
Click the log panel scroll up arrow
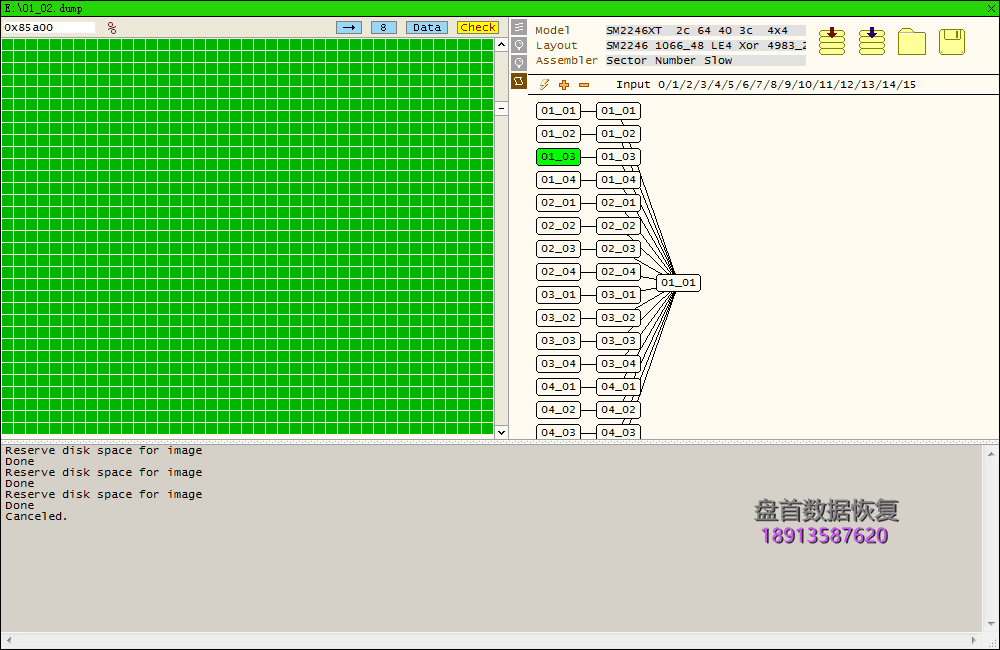[990, 454]
